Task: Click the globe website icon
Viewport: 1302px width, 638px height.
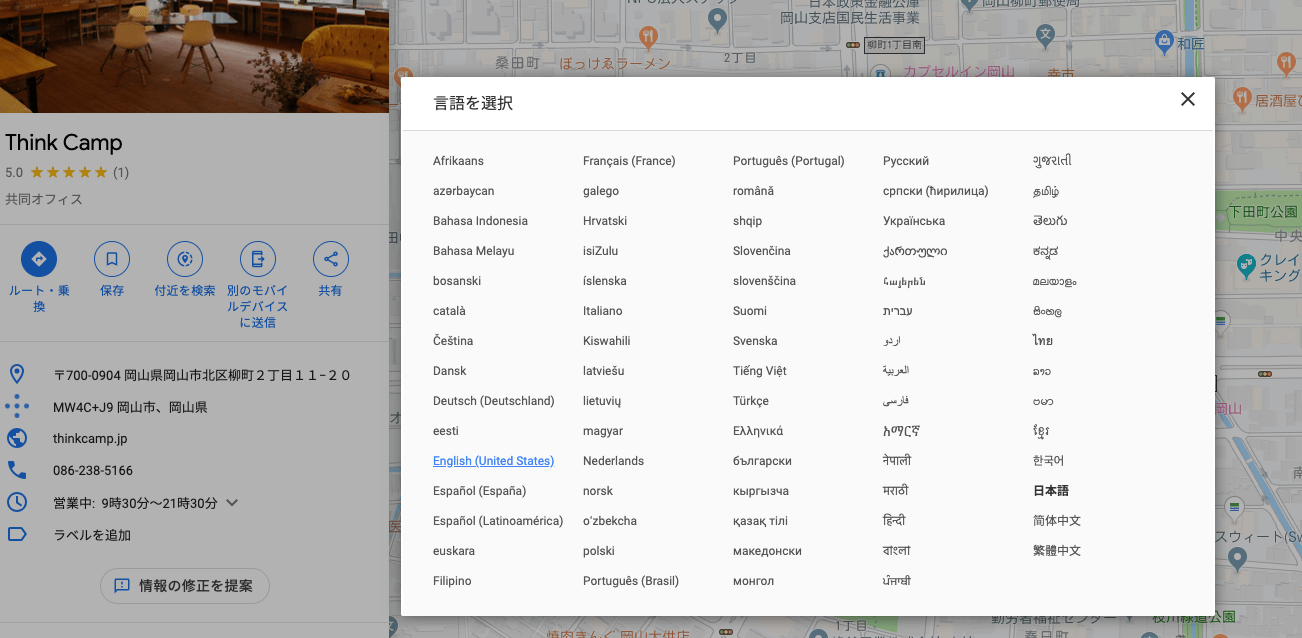Action: pos(17,438)
